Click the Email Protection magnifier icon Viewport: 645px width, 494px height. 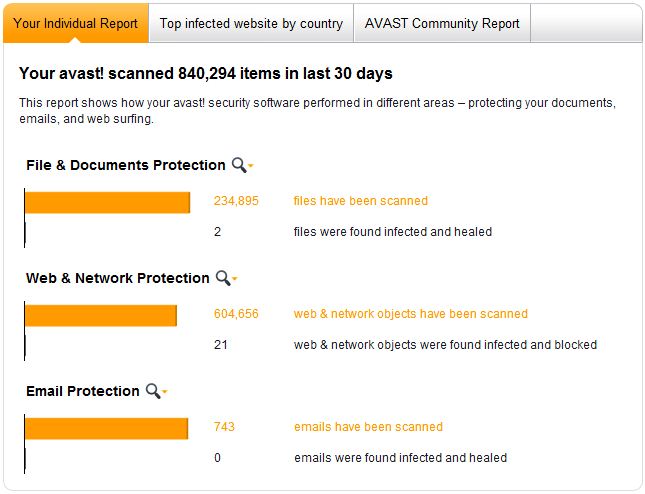click(153, 391)
